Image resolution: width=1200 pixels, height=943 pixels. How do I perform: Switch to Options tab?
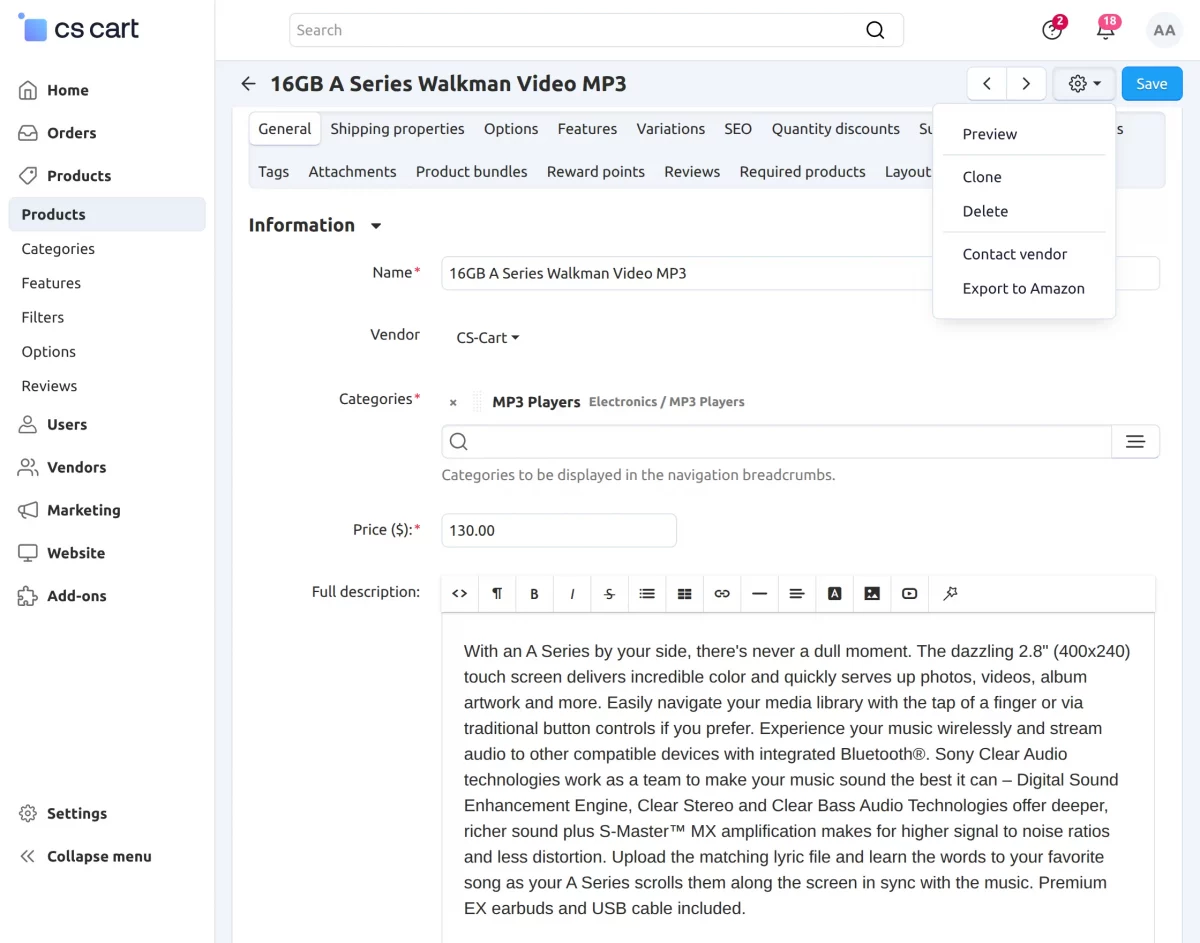[511, 129]
